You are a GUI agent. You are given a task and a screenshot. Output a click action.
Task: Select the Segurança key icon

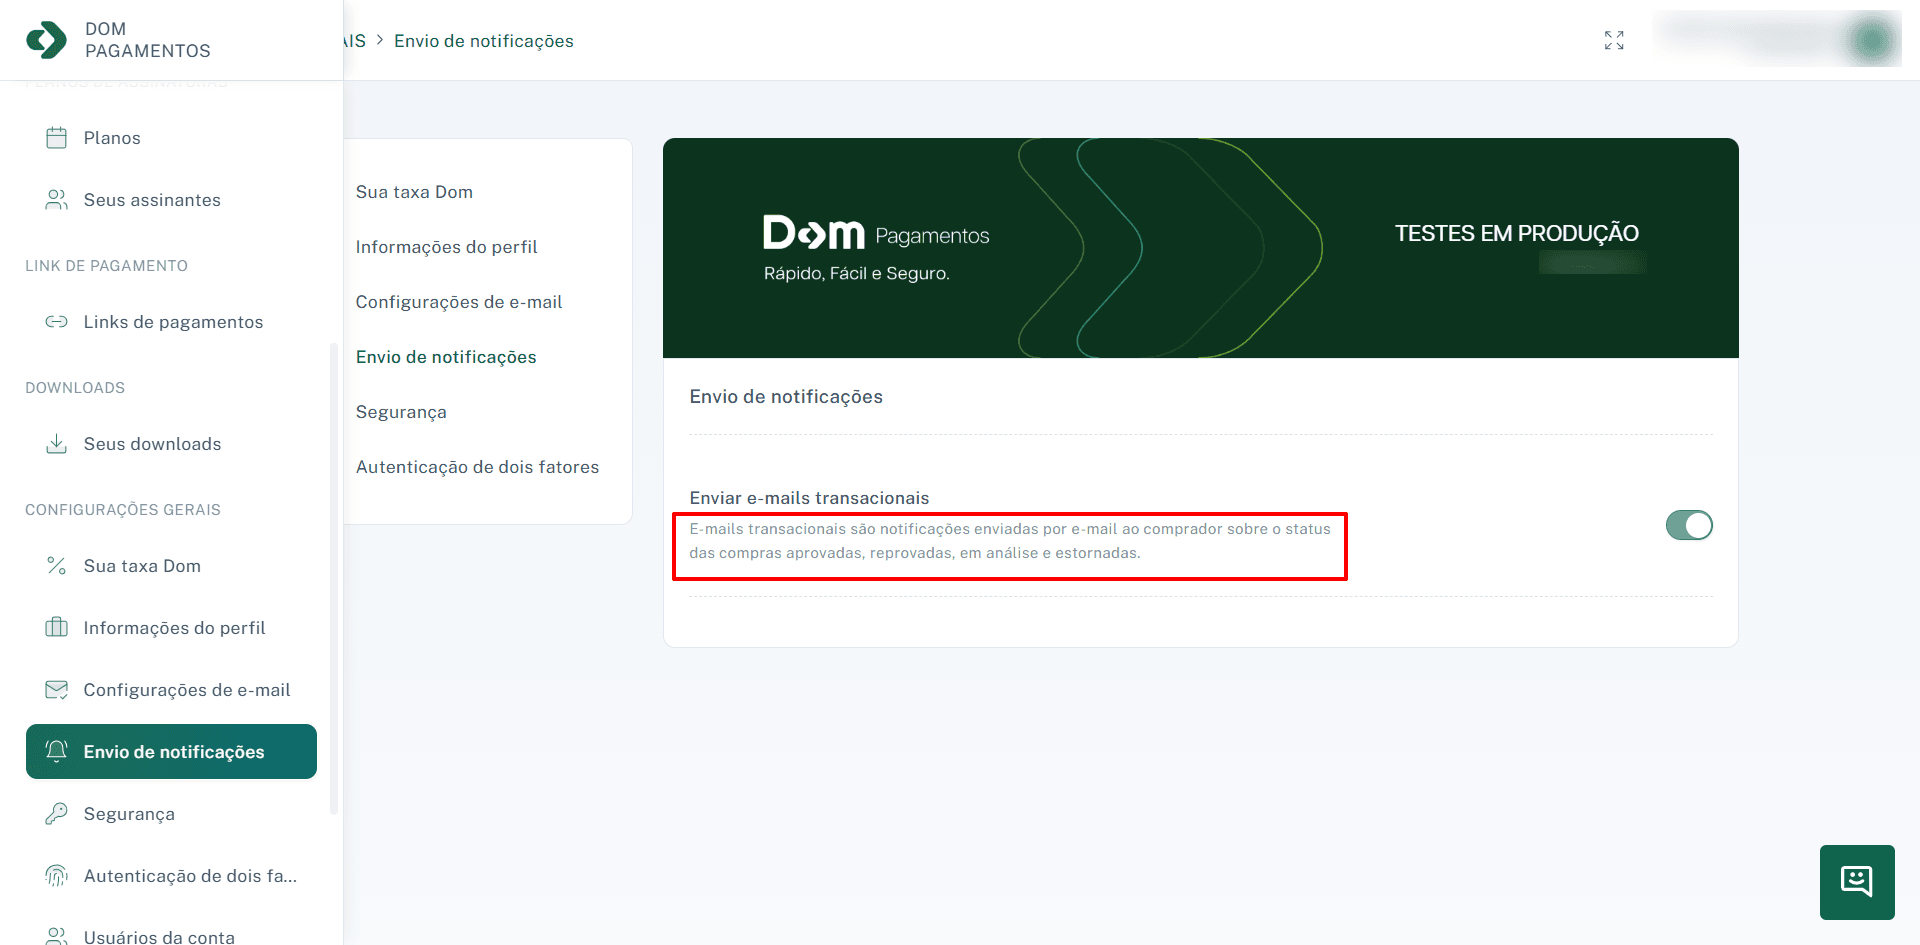(57, 813)
